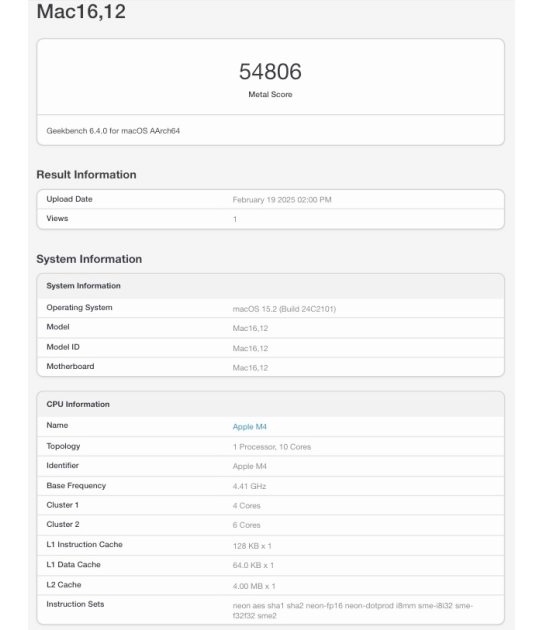Select the 4 Cores value for Cluster 1

pyautogui.click(x=246, y=505)
